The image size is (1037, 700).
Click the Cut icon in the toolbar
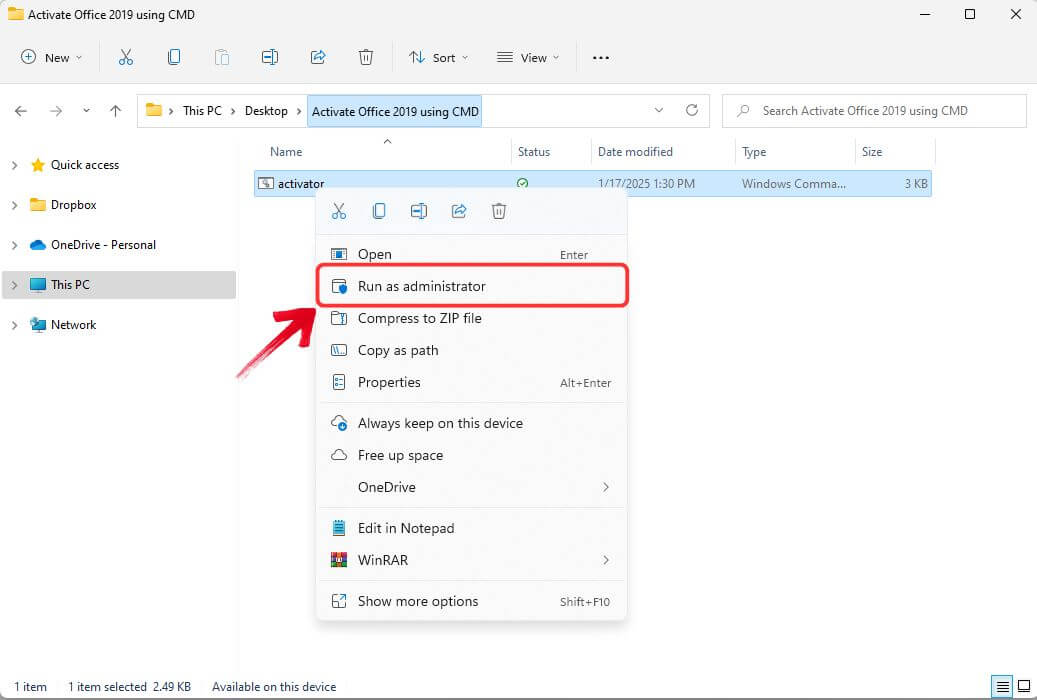[x=126, y=58]
